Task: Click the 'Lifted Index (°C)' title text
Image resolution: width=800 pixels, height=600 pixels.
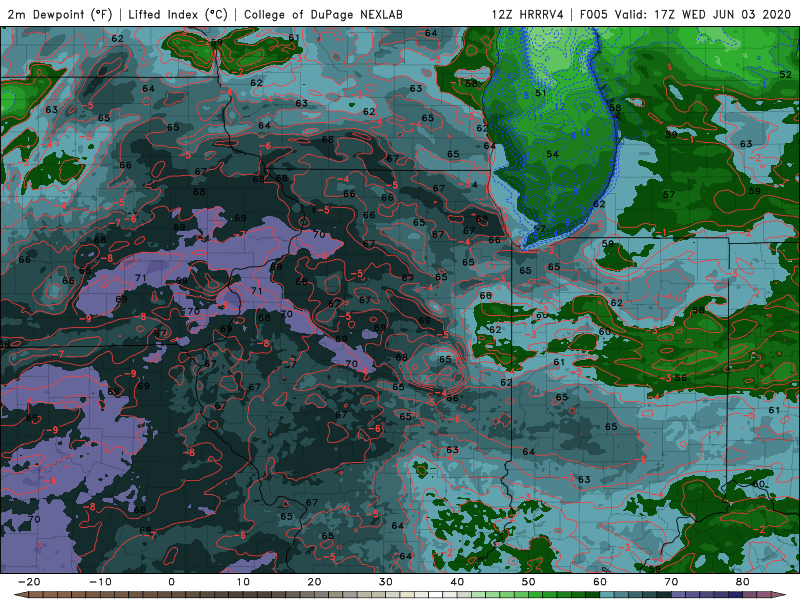Action: pyautogui.click(x=178, y=15)
